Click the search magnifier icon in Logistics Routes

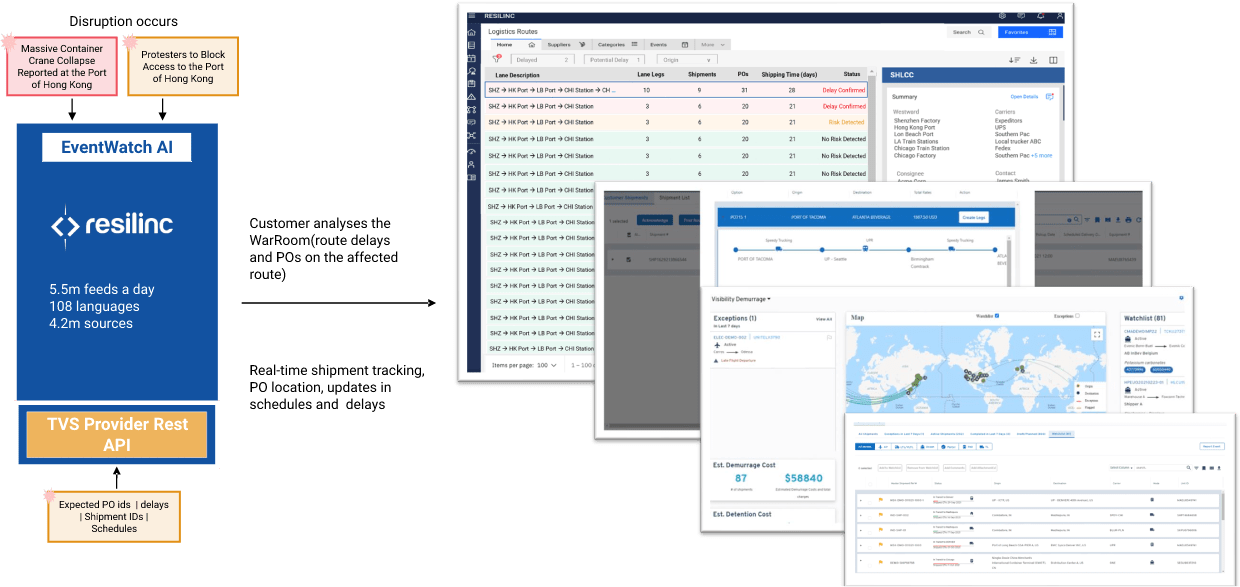(x=981, y=32)
